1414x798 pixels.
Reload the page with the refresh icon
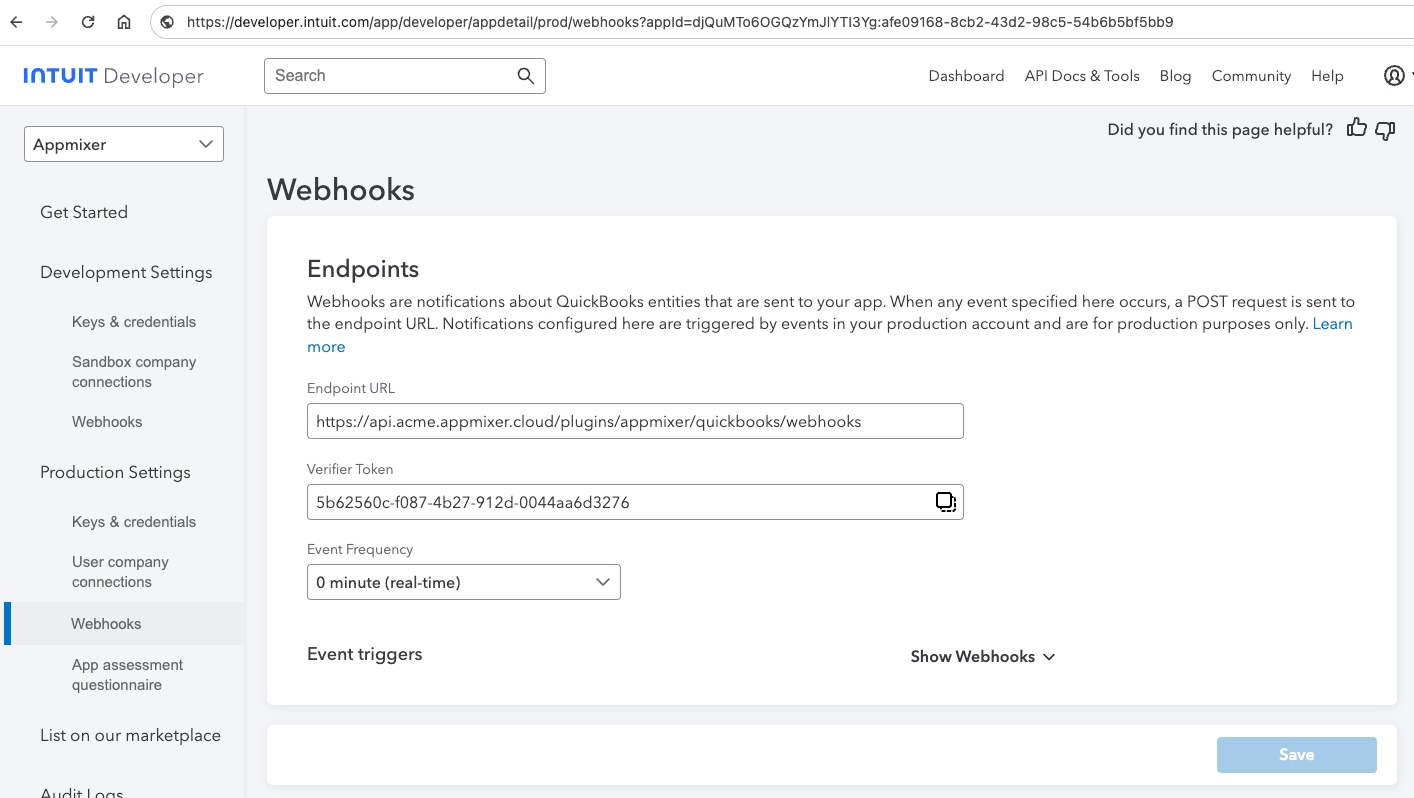pyautogui.click(x=88, y=22)
